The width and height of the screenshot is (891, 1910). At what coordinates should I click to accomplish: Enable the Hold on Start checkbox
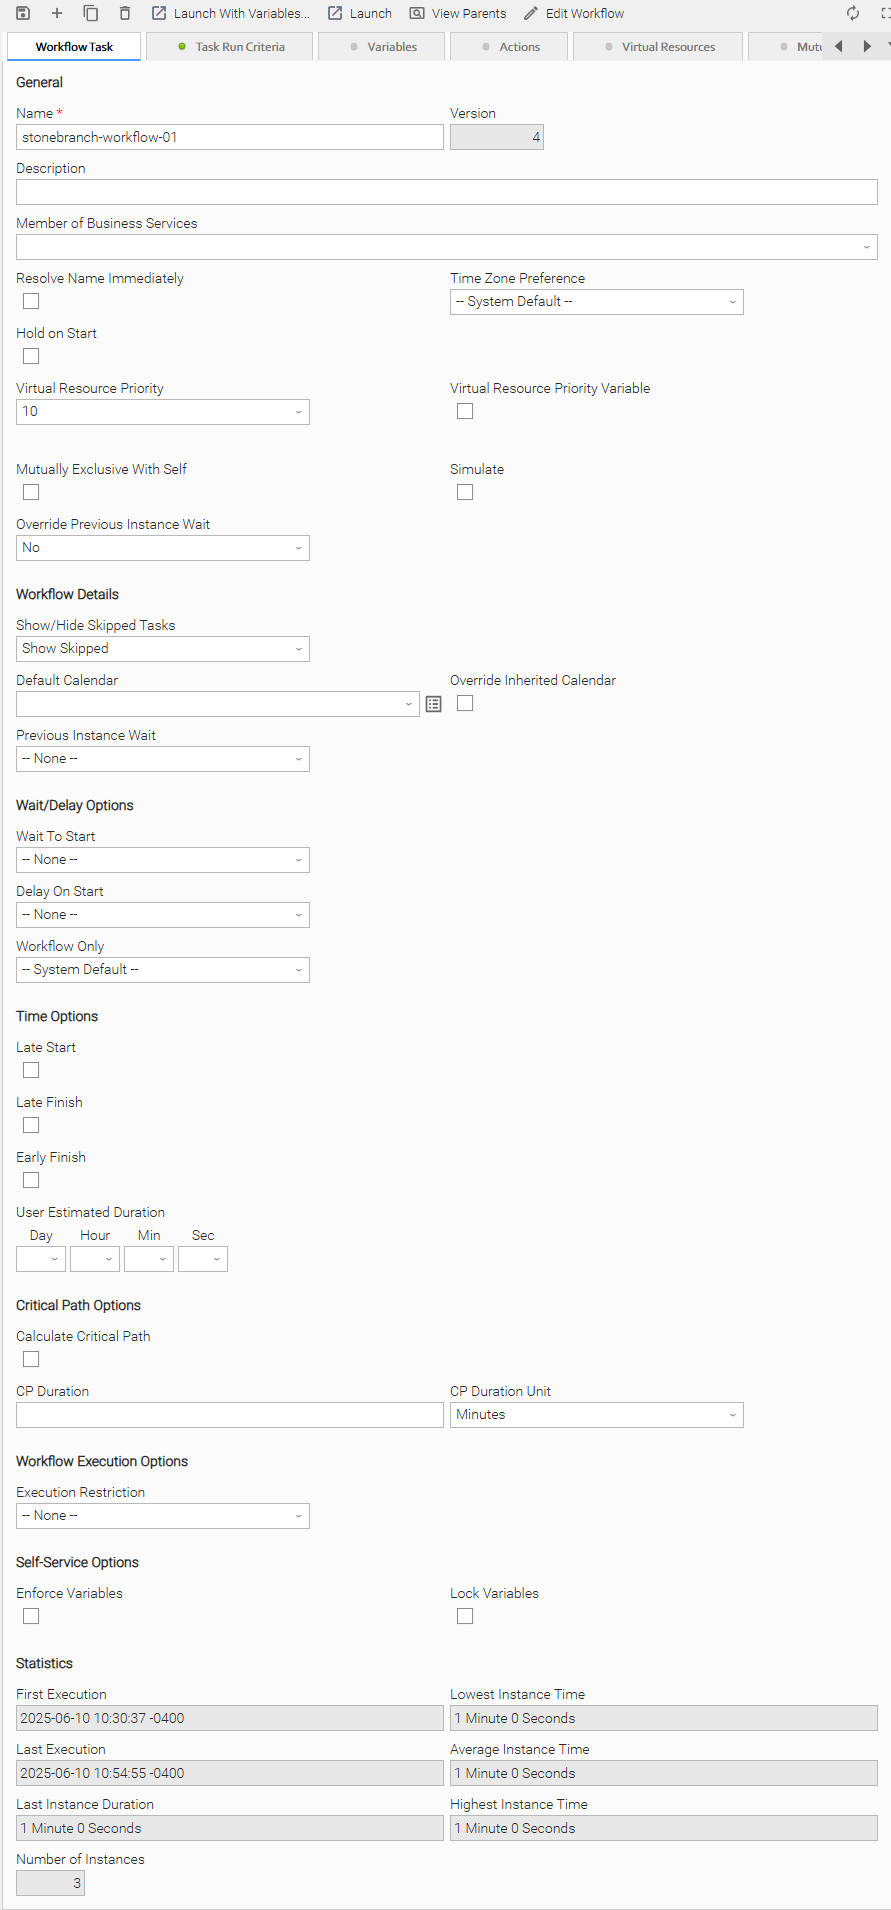point(31,356)
